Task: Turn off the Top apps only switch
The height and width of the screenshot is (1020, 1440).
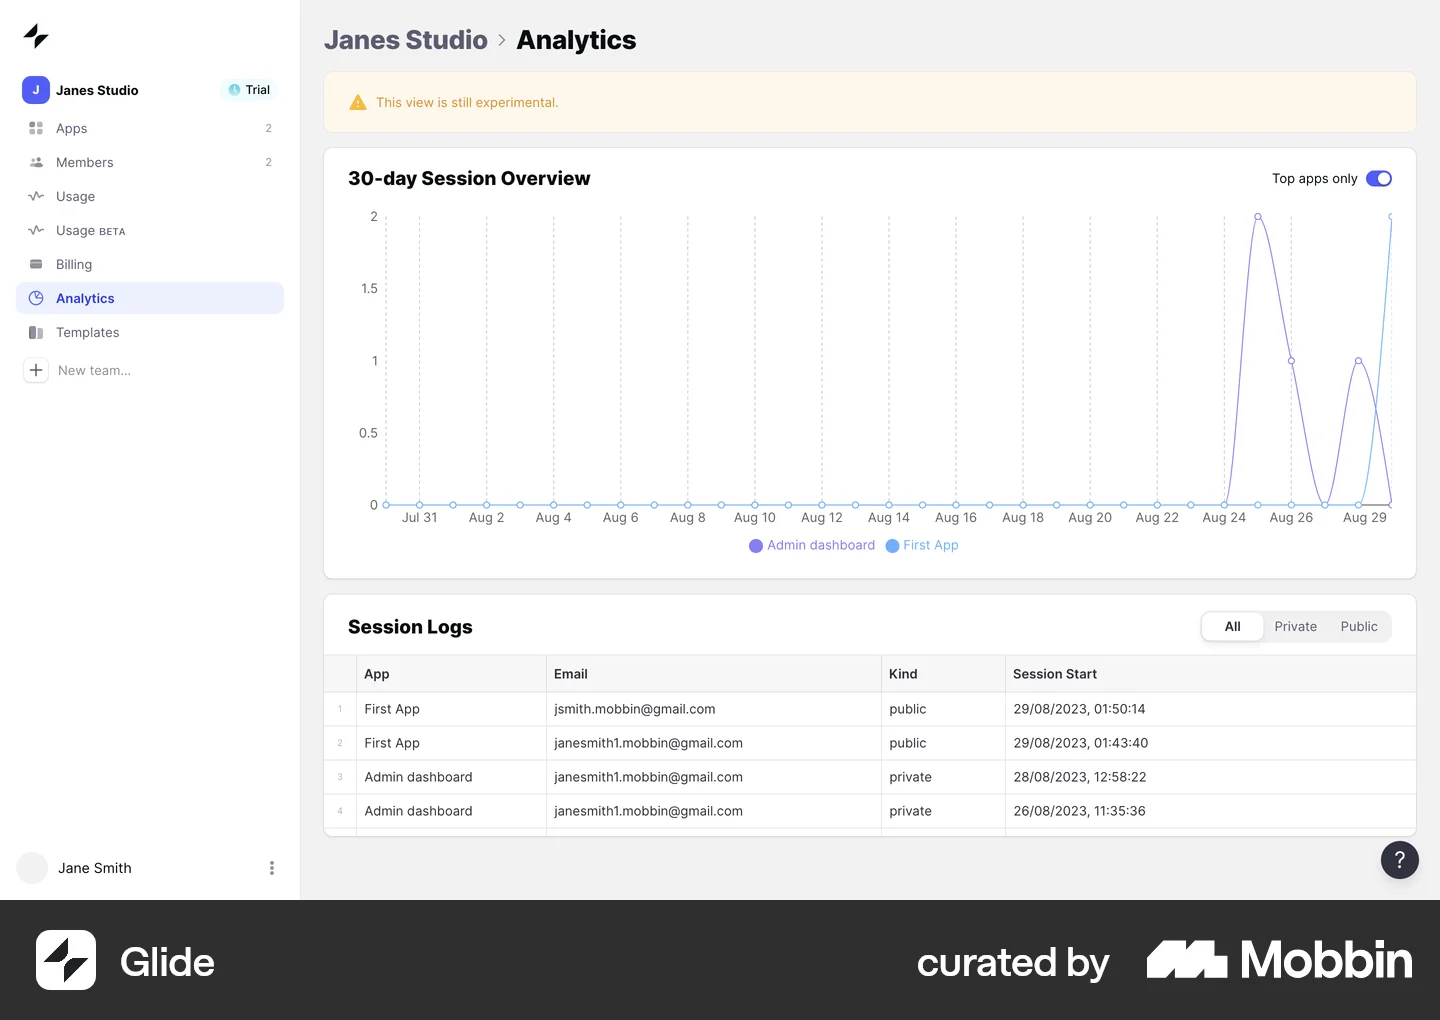Action: pyautogui.click(x=1379, y=179)
